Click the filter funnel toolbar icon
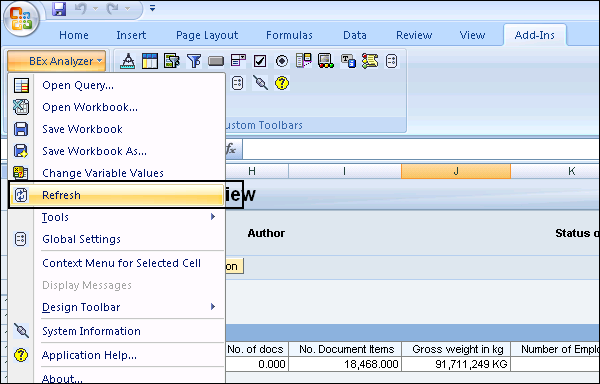 [x=194, y=61]
